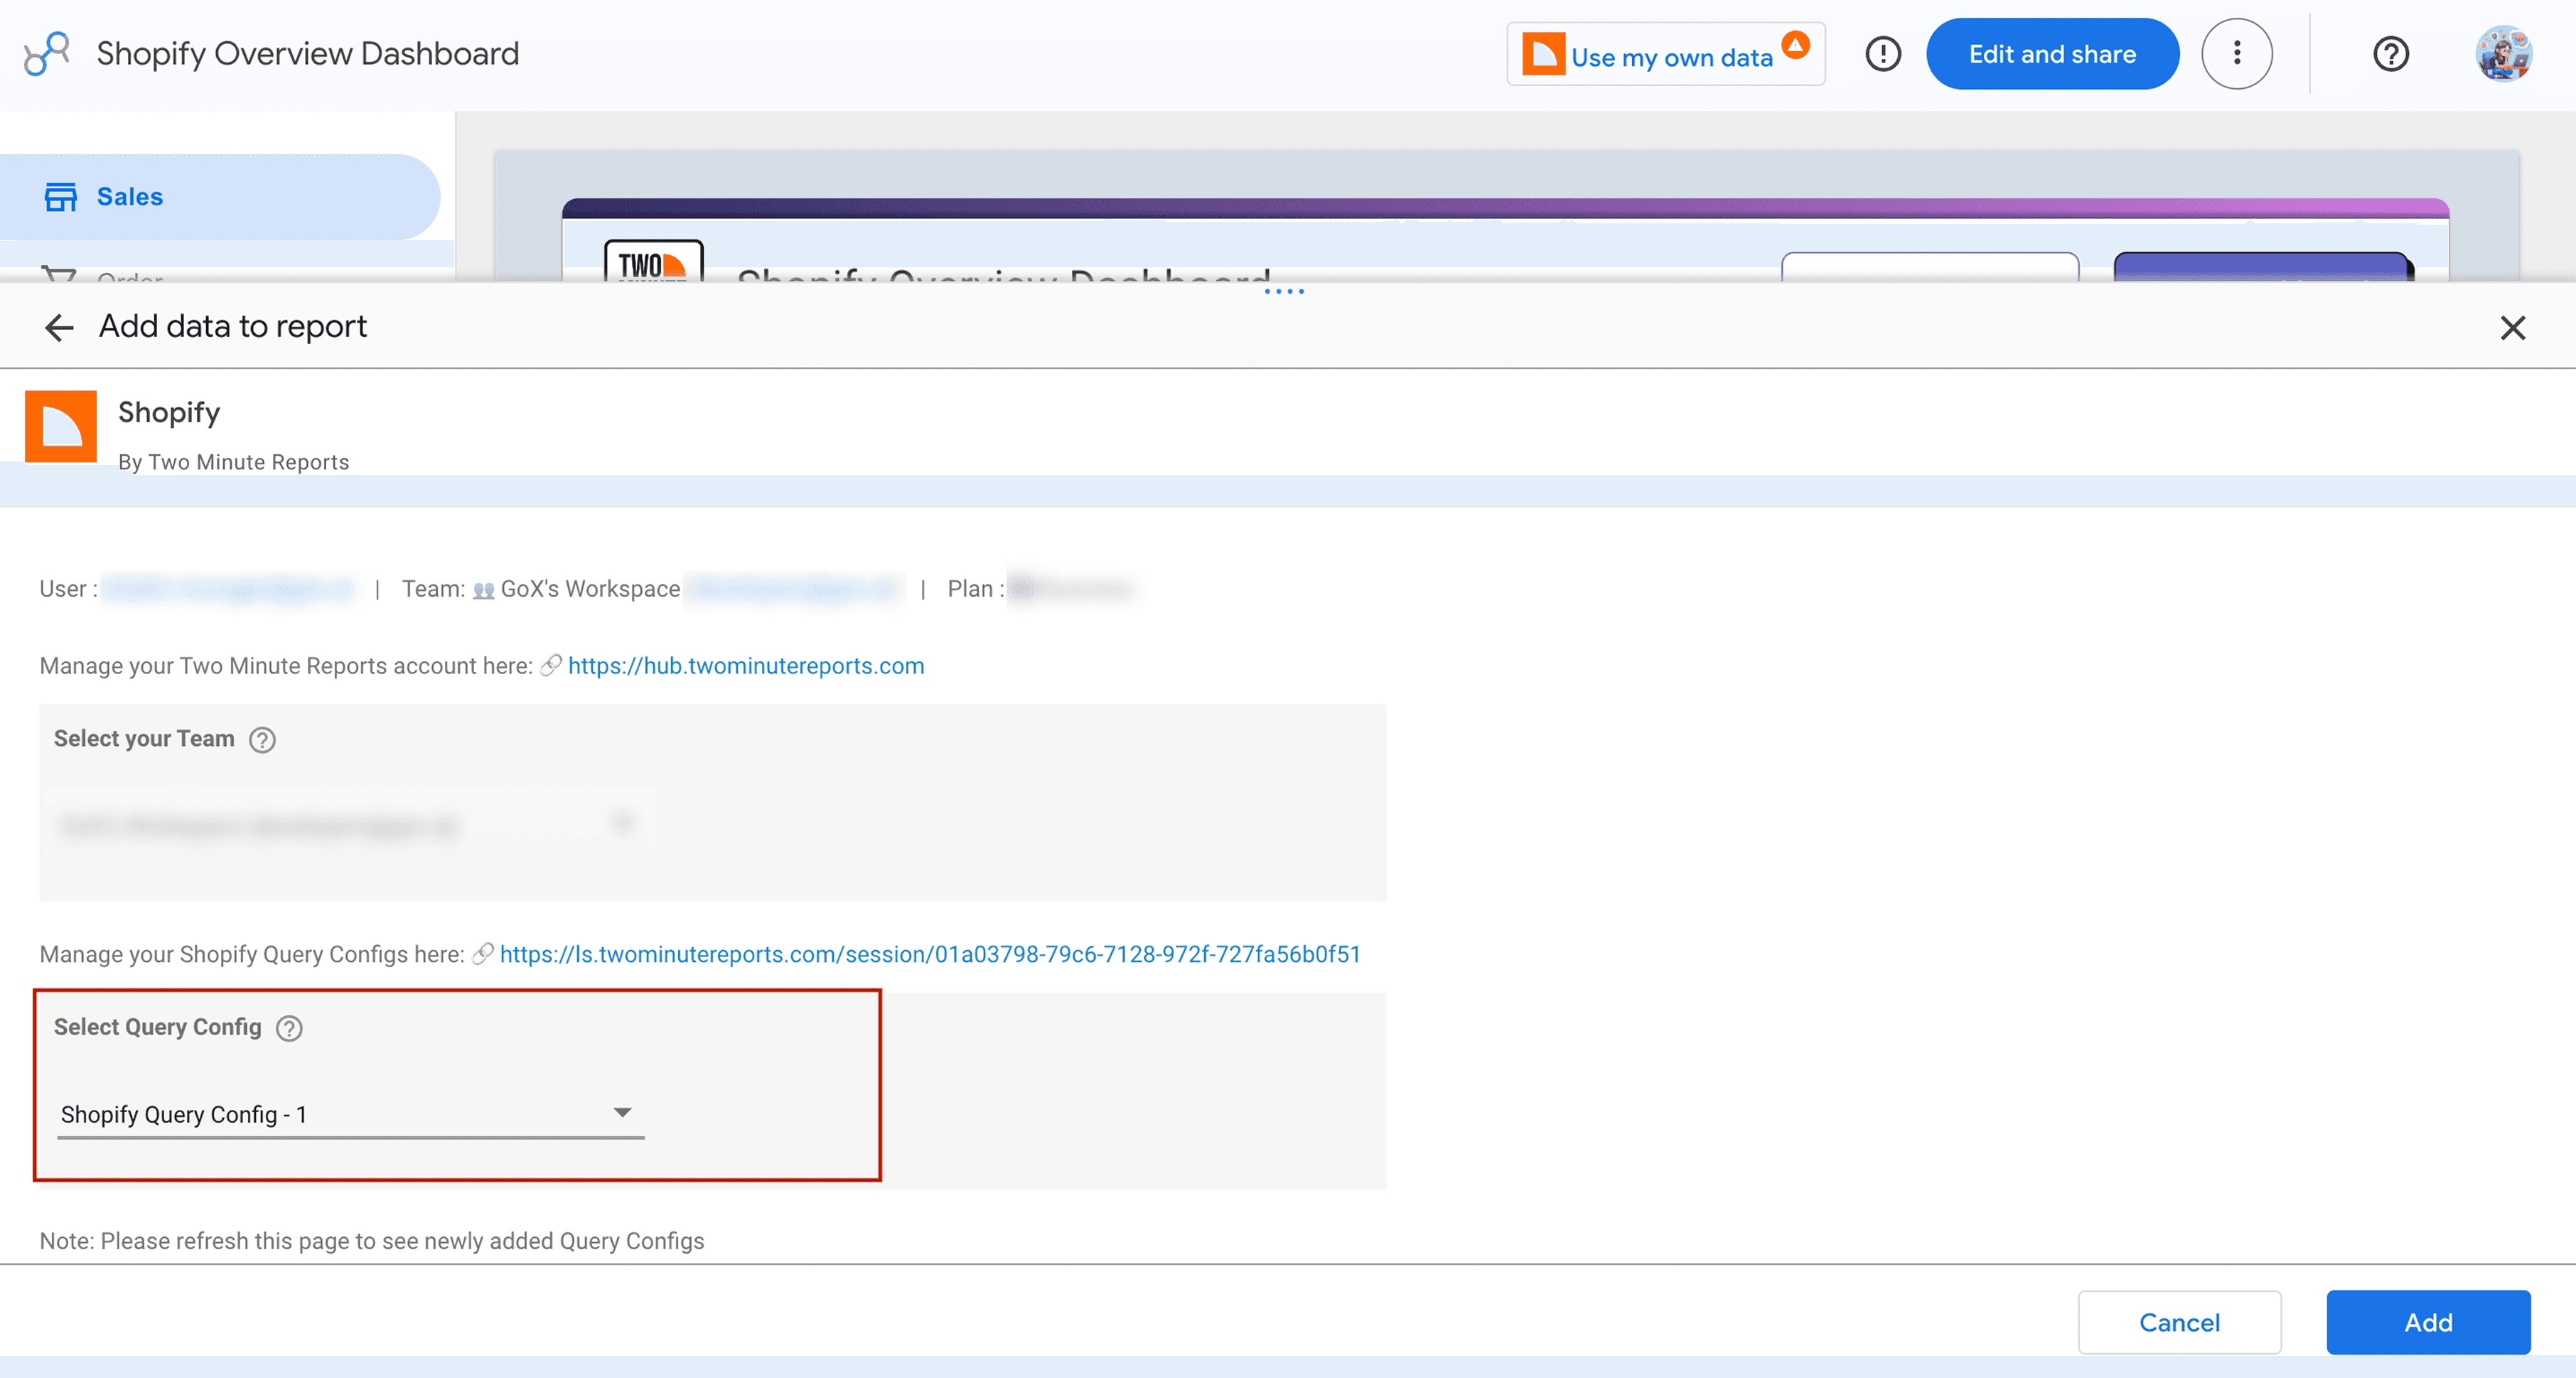This screenshot has height=1378, width=2576.
Task: Click the link chain icon before session URL
Action: click(x=483, y=955)
